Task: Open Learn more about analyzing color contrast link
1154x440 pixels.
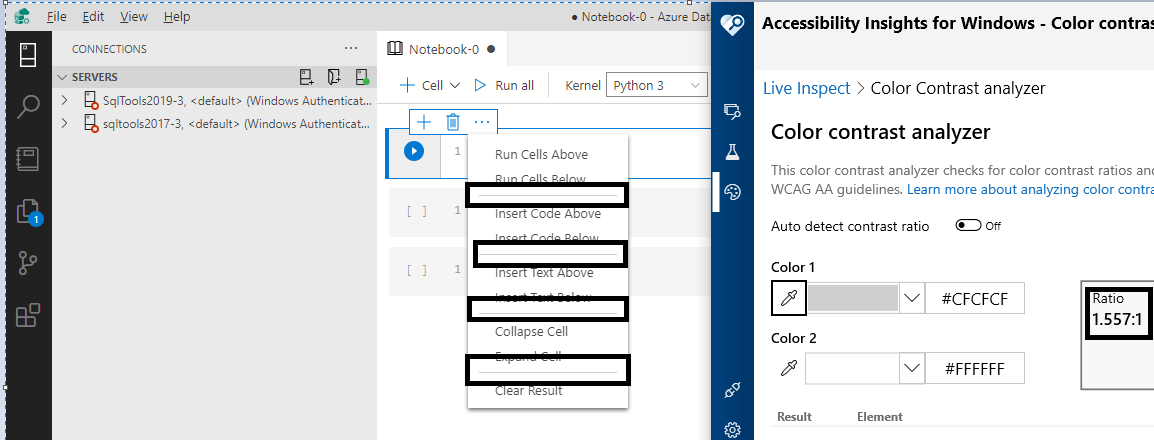Action: click(x=1030, y=189)
